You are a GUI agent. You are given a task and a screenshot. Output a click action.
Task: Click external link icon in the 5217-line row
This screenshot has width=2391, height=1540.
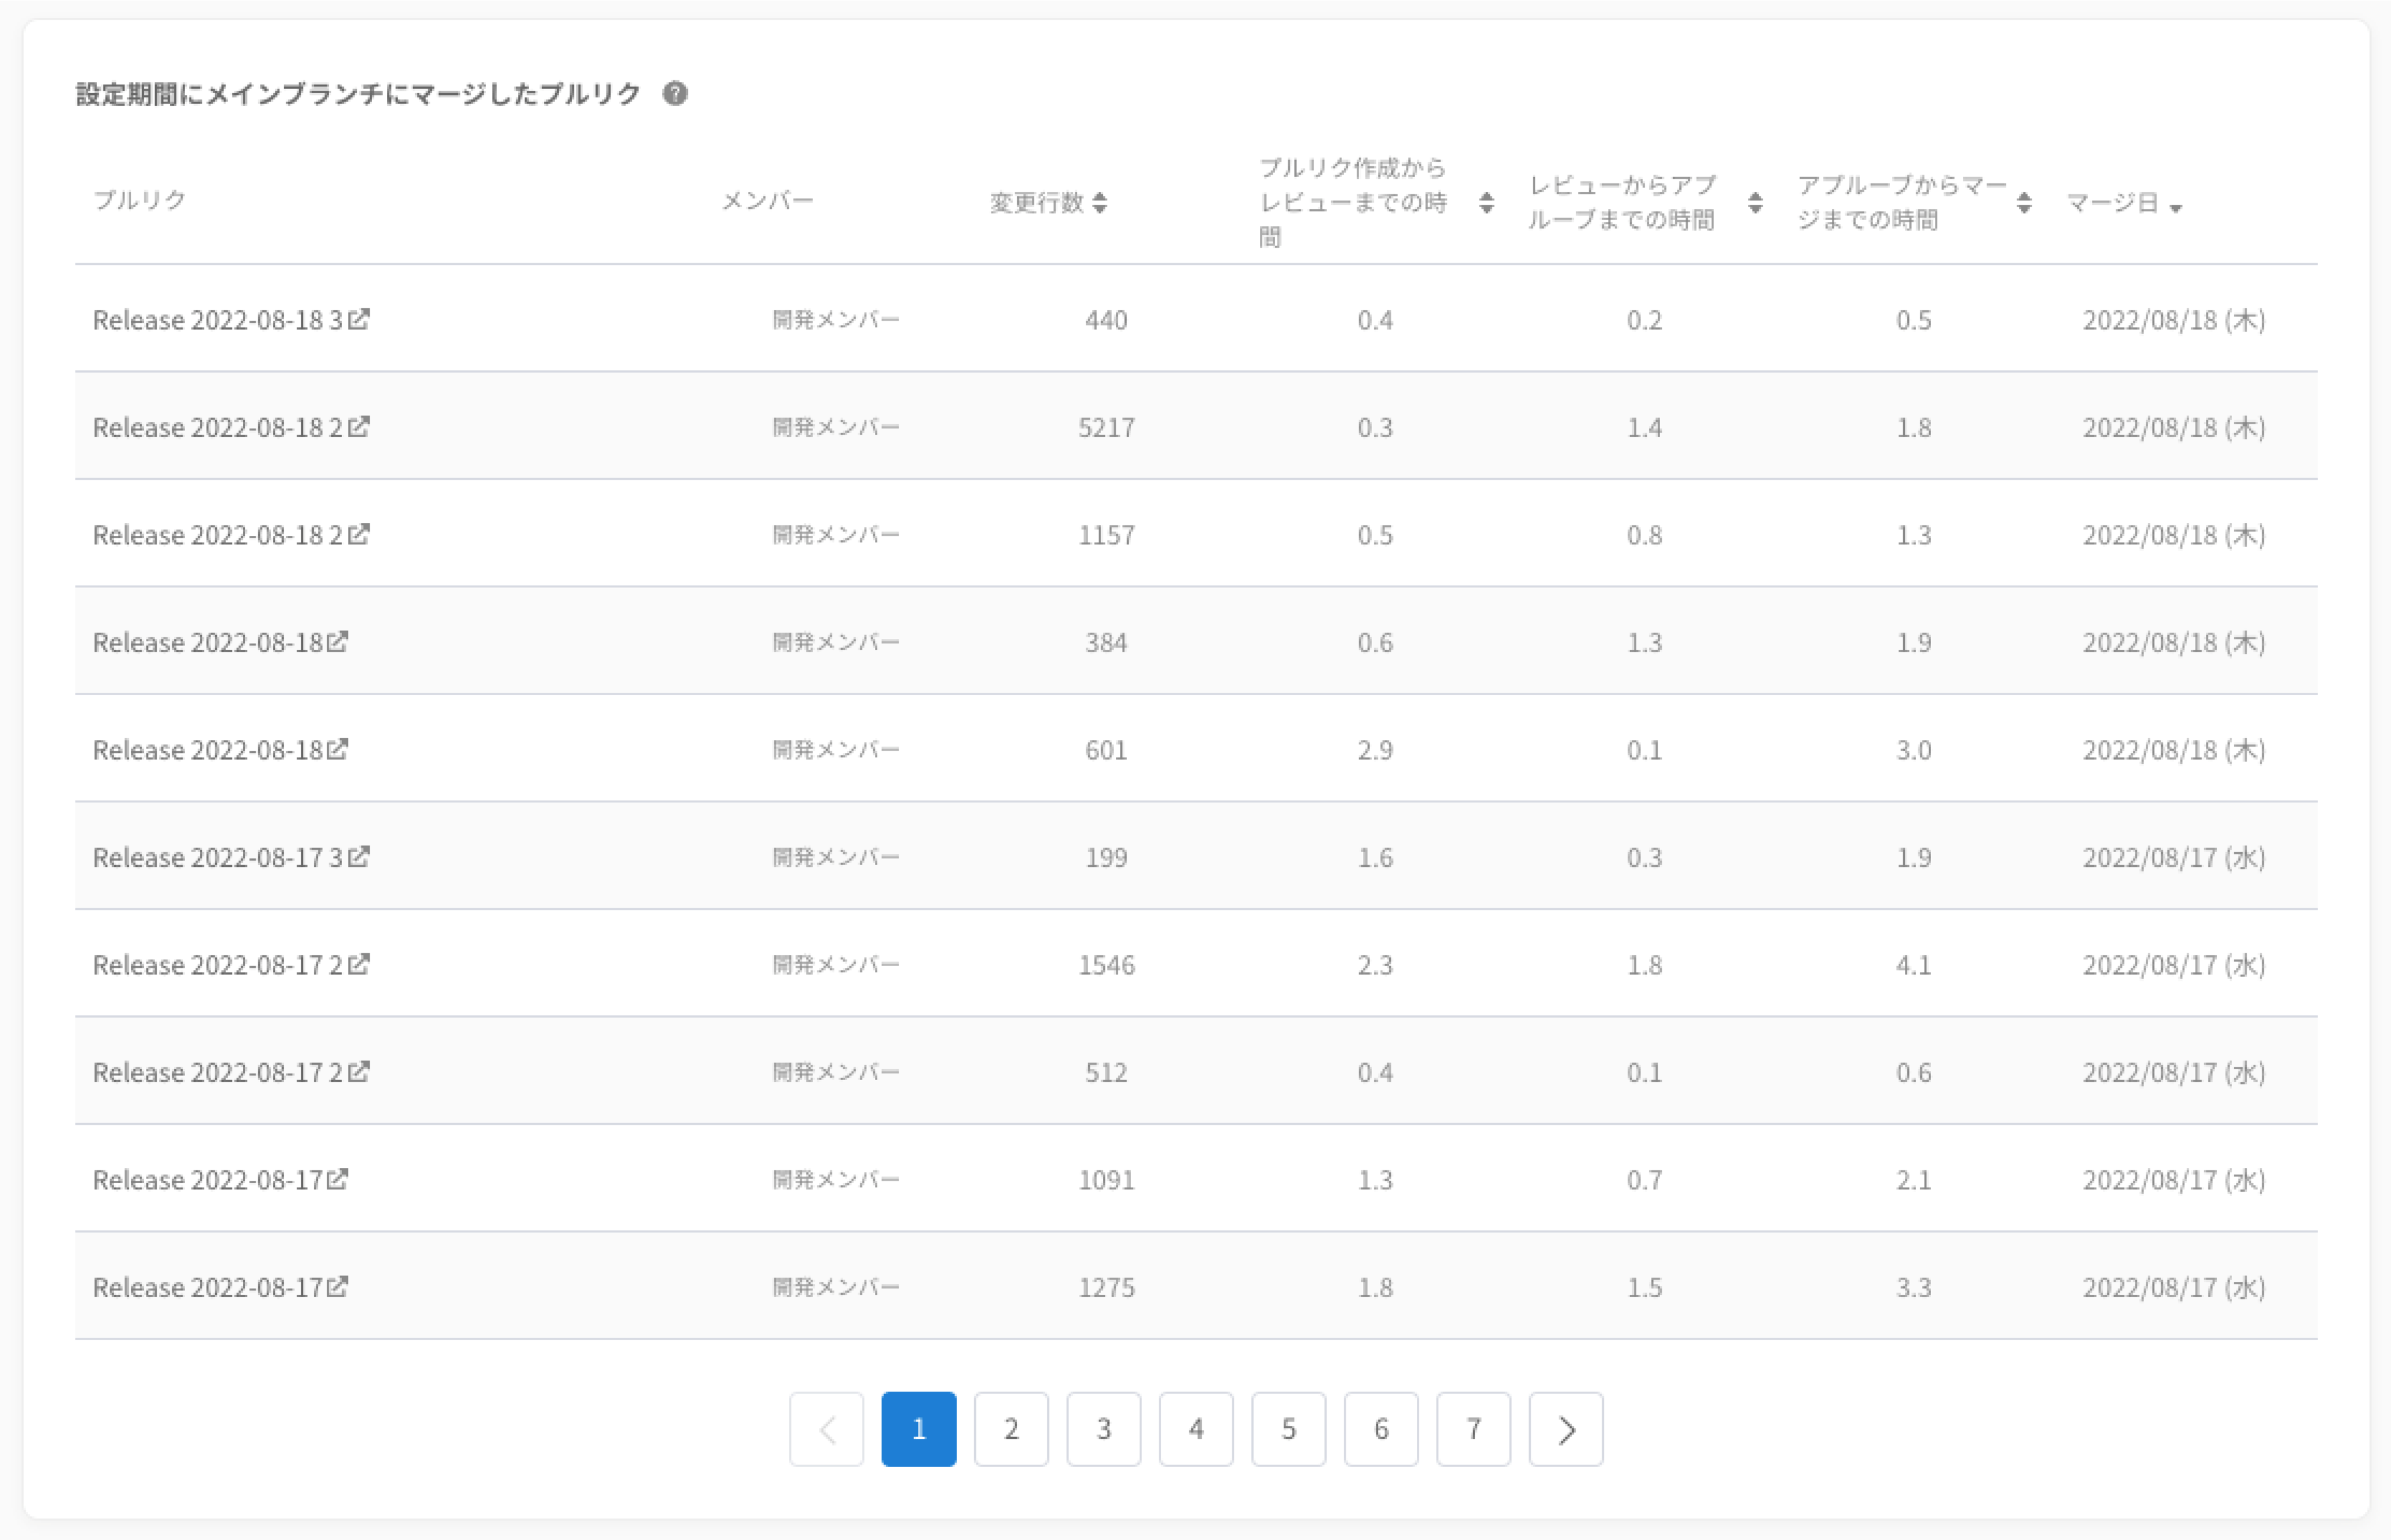pyautogui.click(x=358, y=426)
